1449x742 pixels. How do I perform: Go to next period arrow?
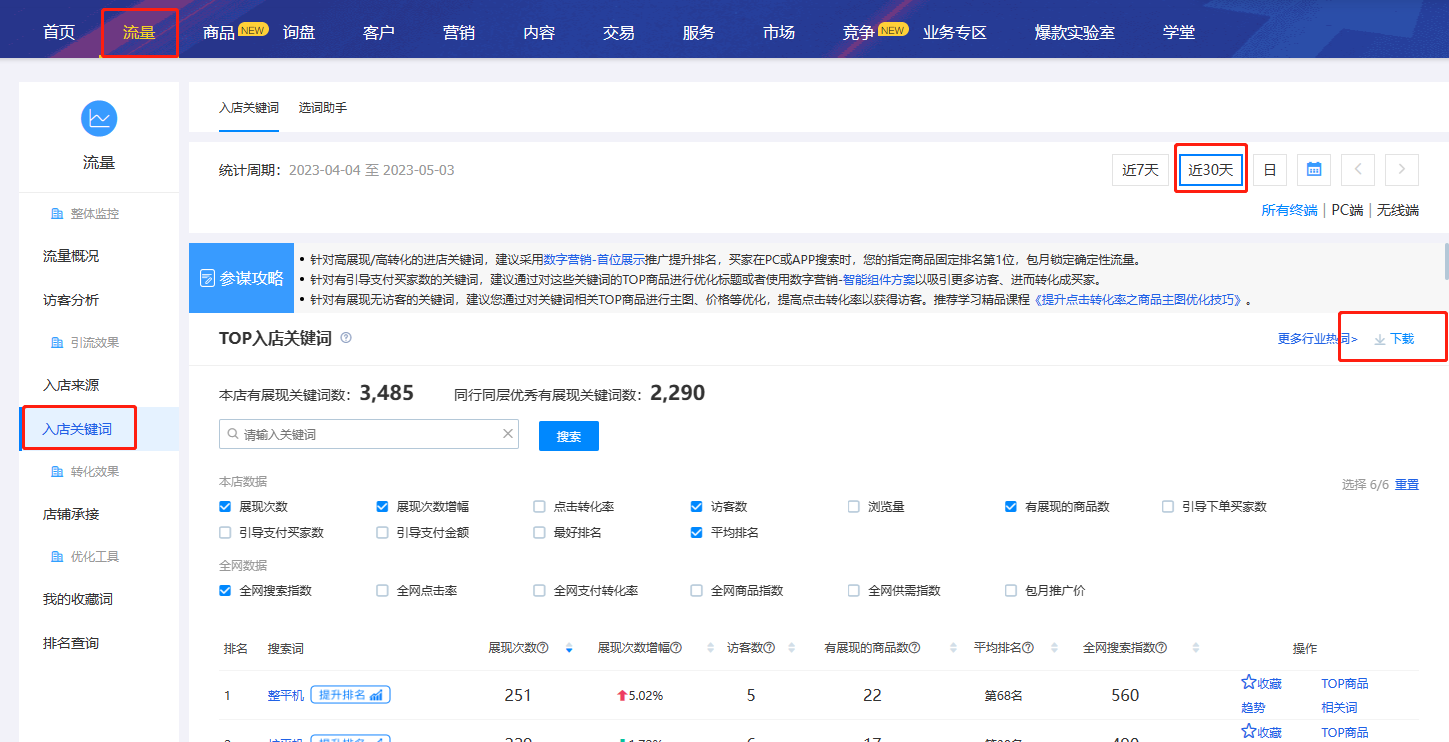1402,170
